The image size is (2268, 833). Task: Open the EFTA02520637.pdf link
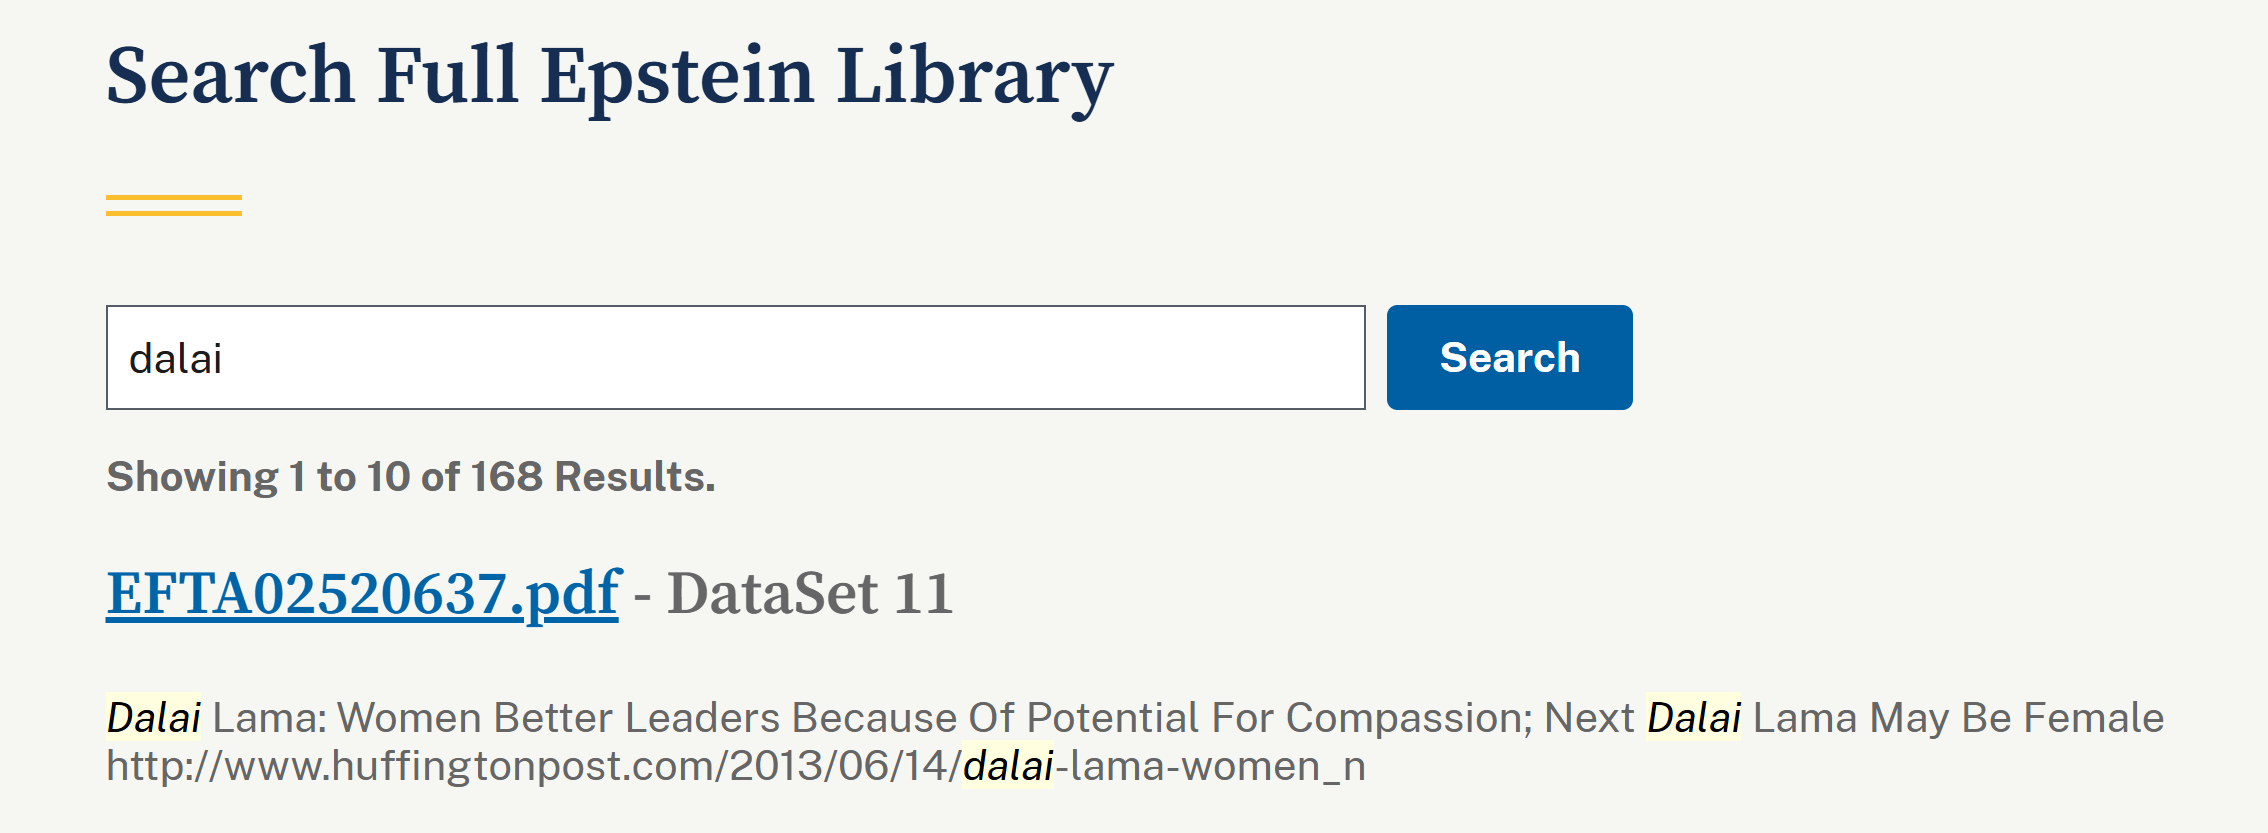pyautogui.click(x=362, y=593)
